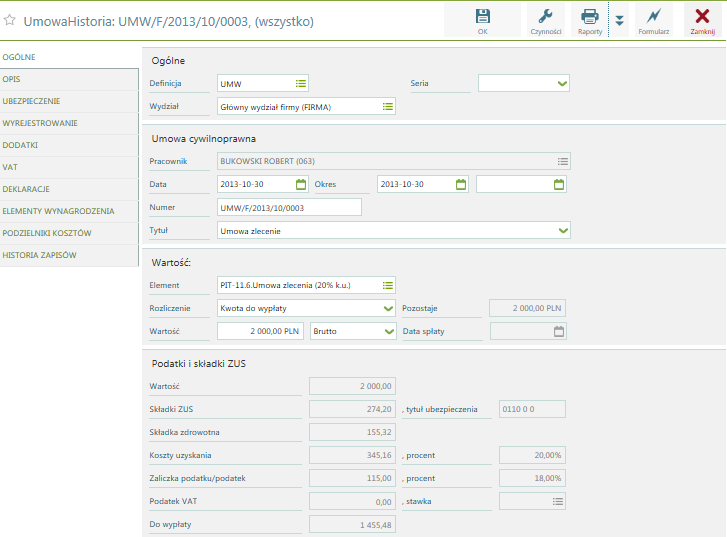Viewport: 727px width, 537px height.
Task: Expand the Tytuł dropdown
Action: (x=563, y=230)
